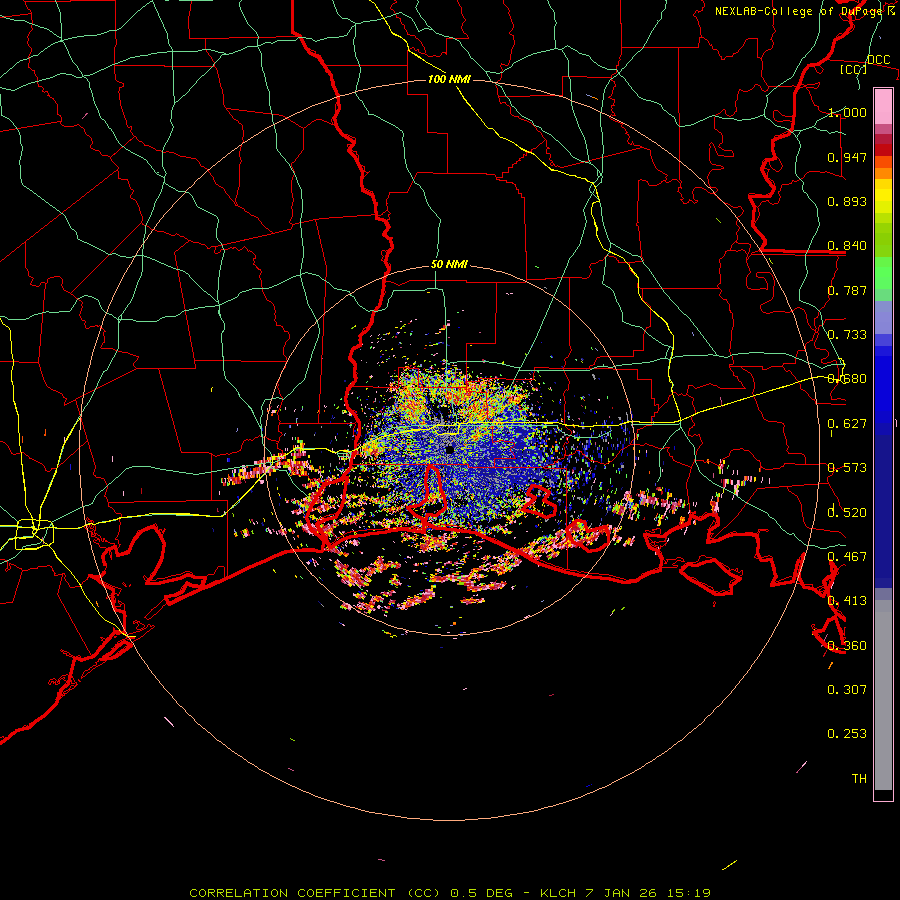Click the 0.787 color scale value
The image size is (900, 900).
pos(847,290)
